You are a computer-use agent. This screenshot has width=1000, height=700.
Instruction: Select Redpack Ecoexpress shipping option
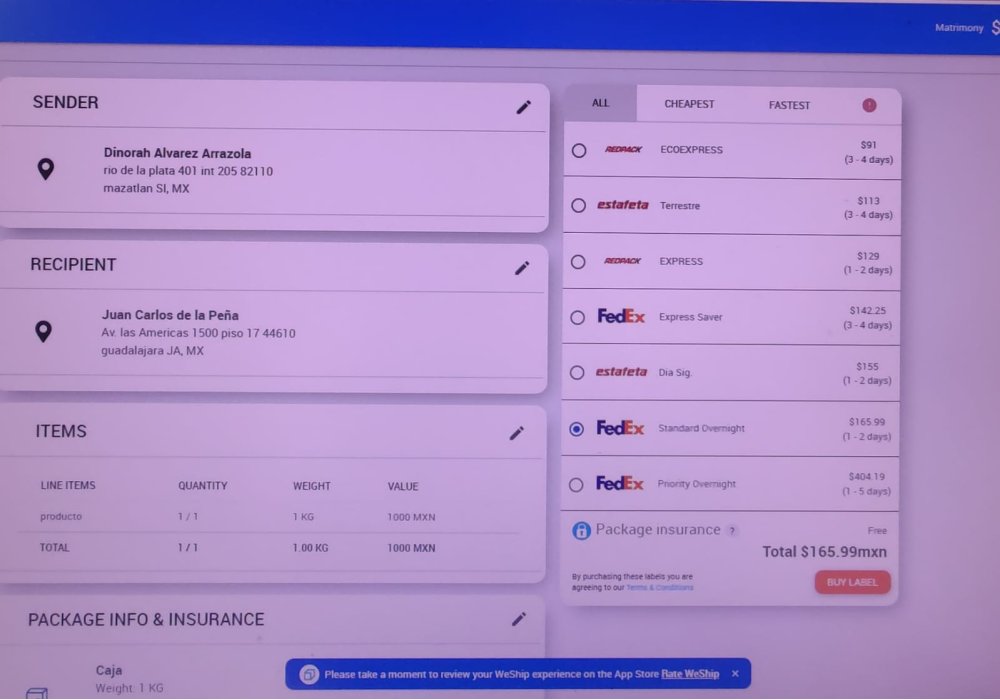[x=579, y=150]
